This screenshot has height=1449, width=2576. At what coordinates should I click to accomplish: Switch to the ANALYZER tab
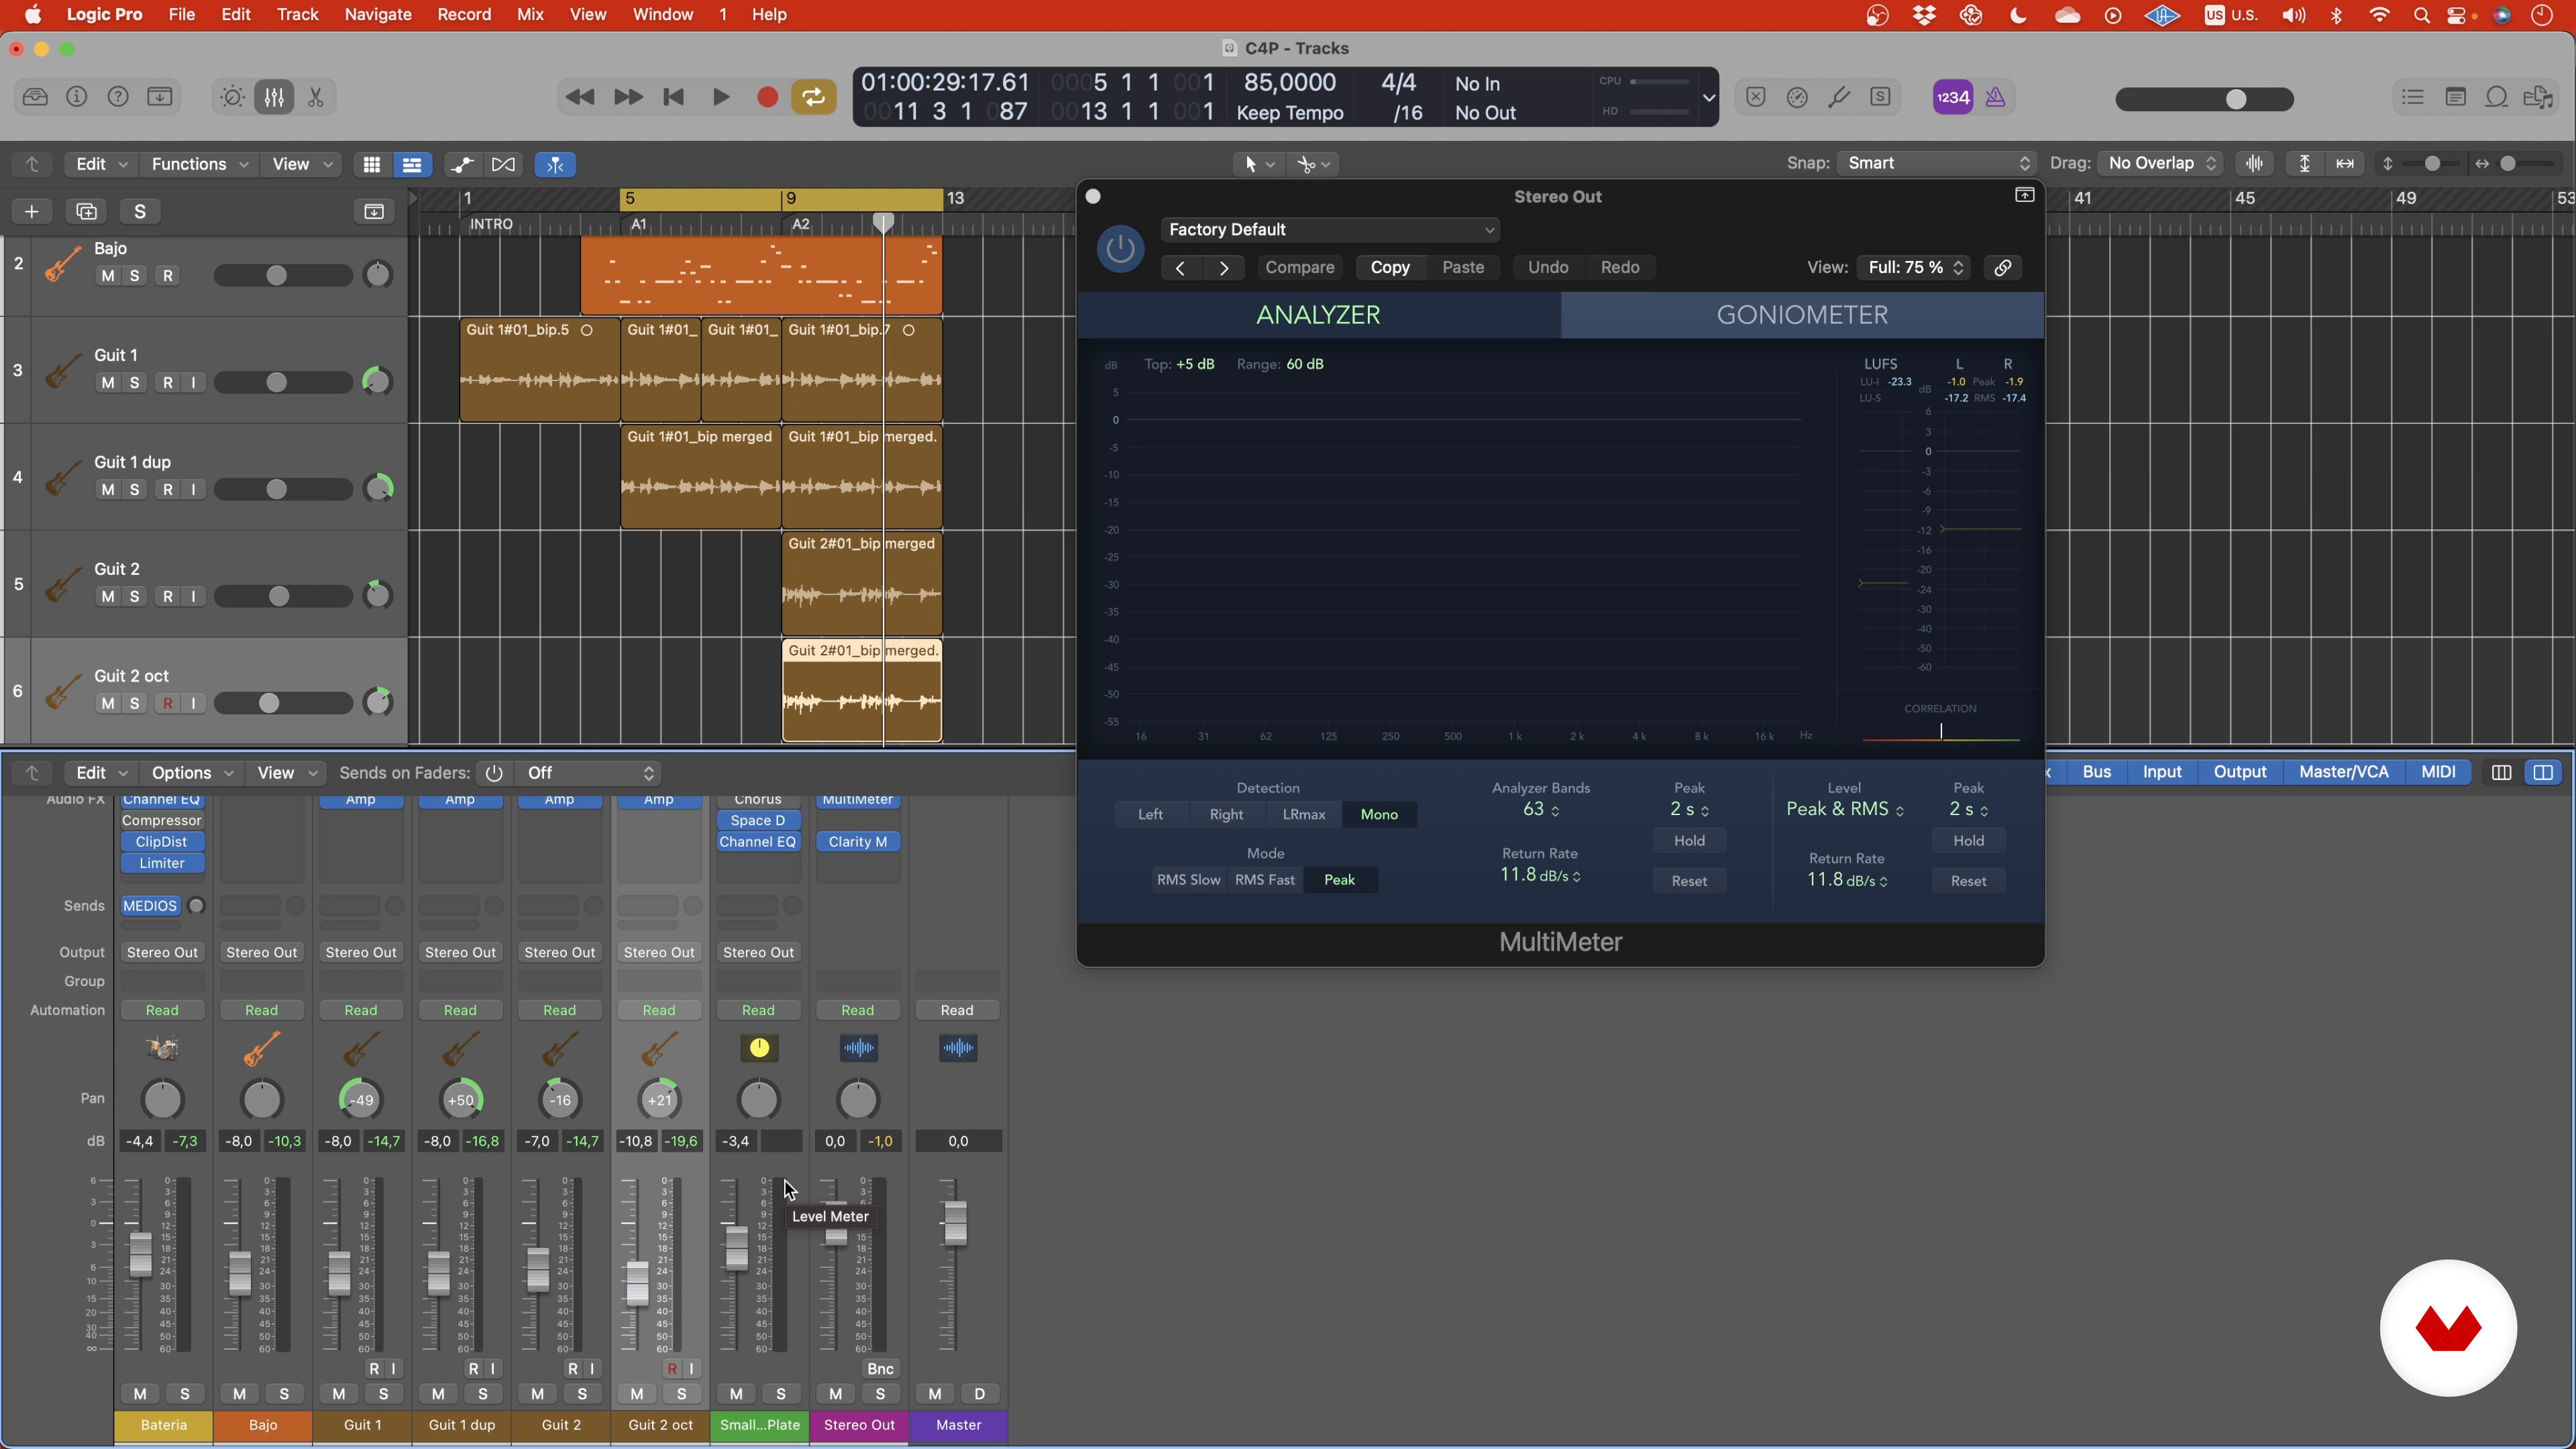click(x=1318, y=315)
